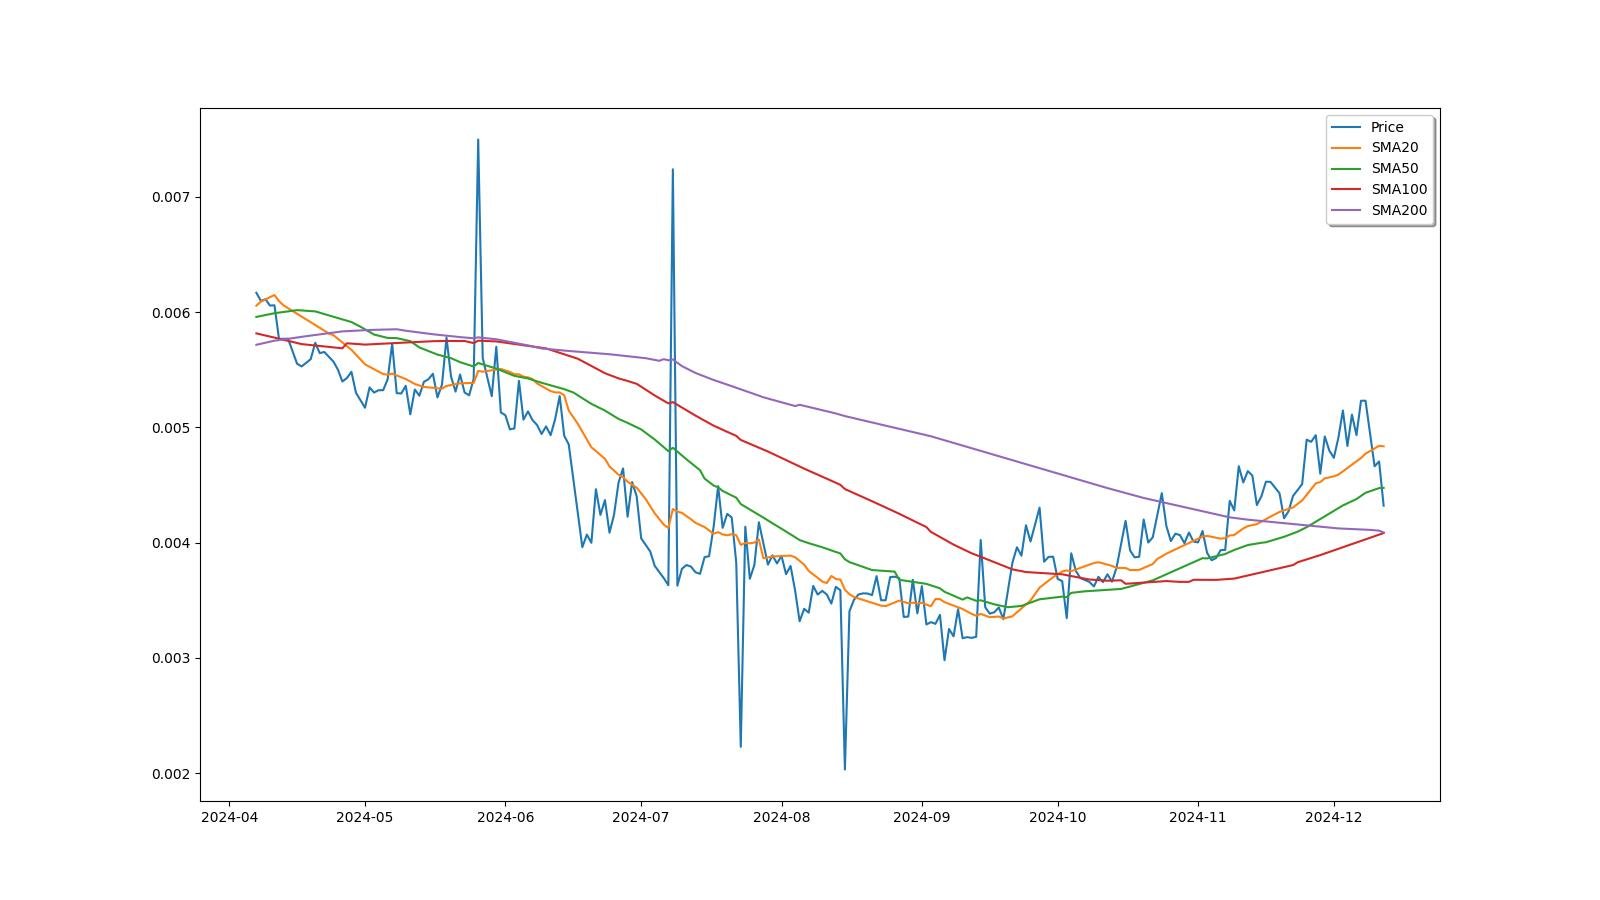
Task: Click the price spike peak in early July
Action: [x=672, y=169]
